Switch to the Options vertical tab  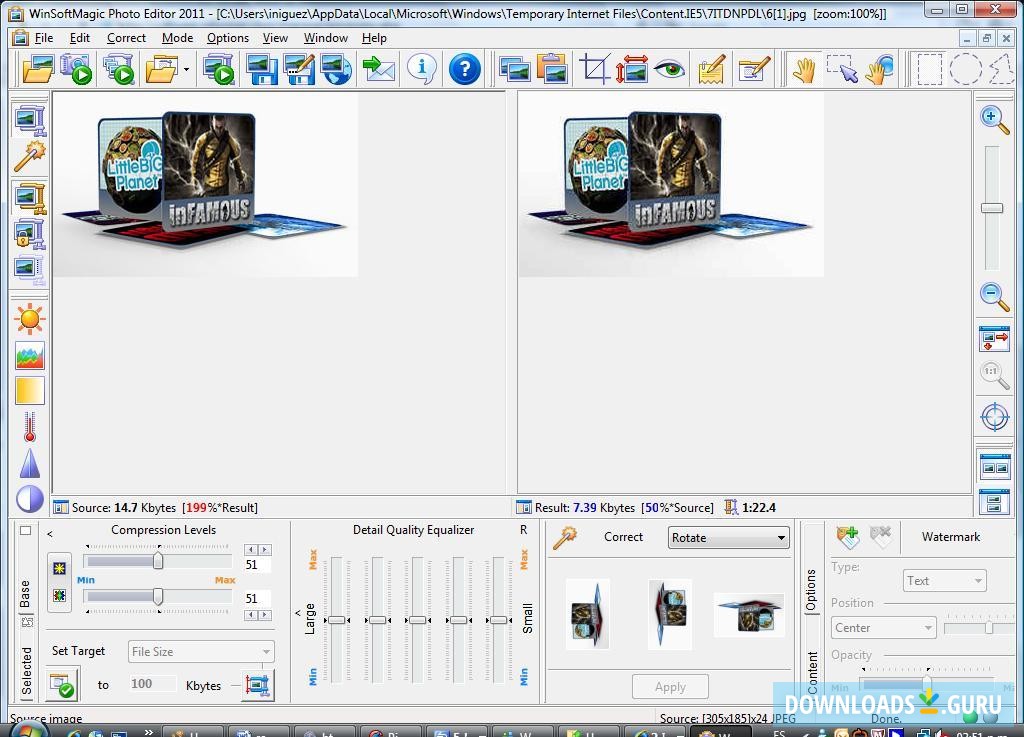[x=811, y=591]
